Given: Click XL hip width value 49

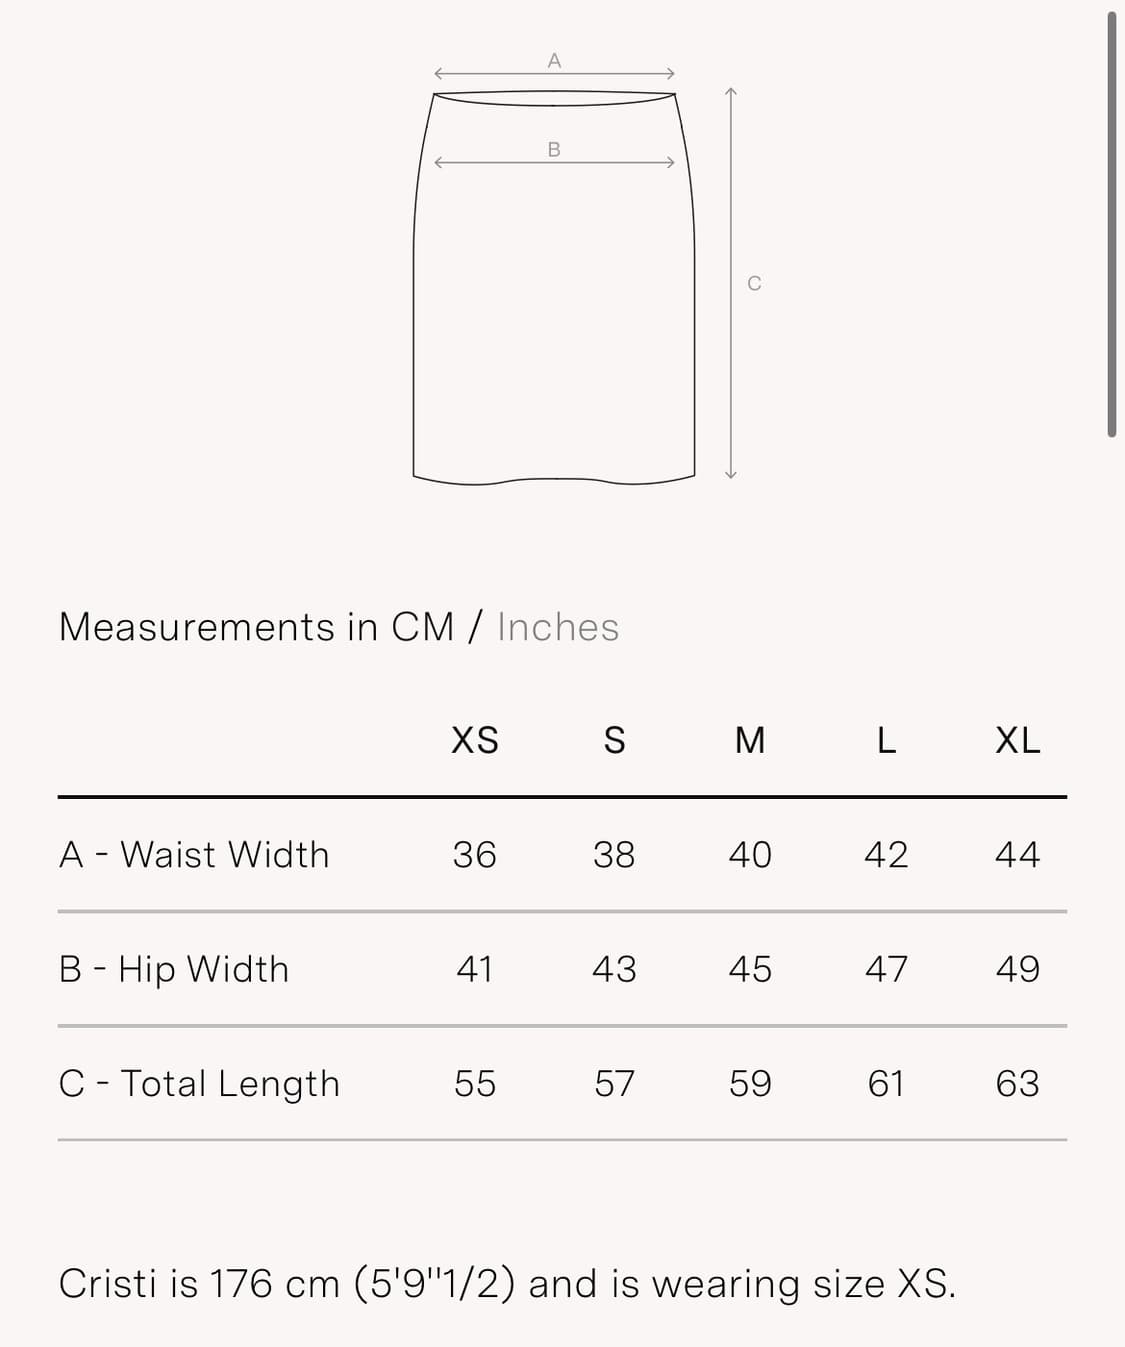Looking at the screenshot, I should point(1017,969).
